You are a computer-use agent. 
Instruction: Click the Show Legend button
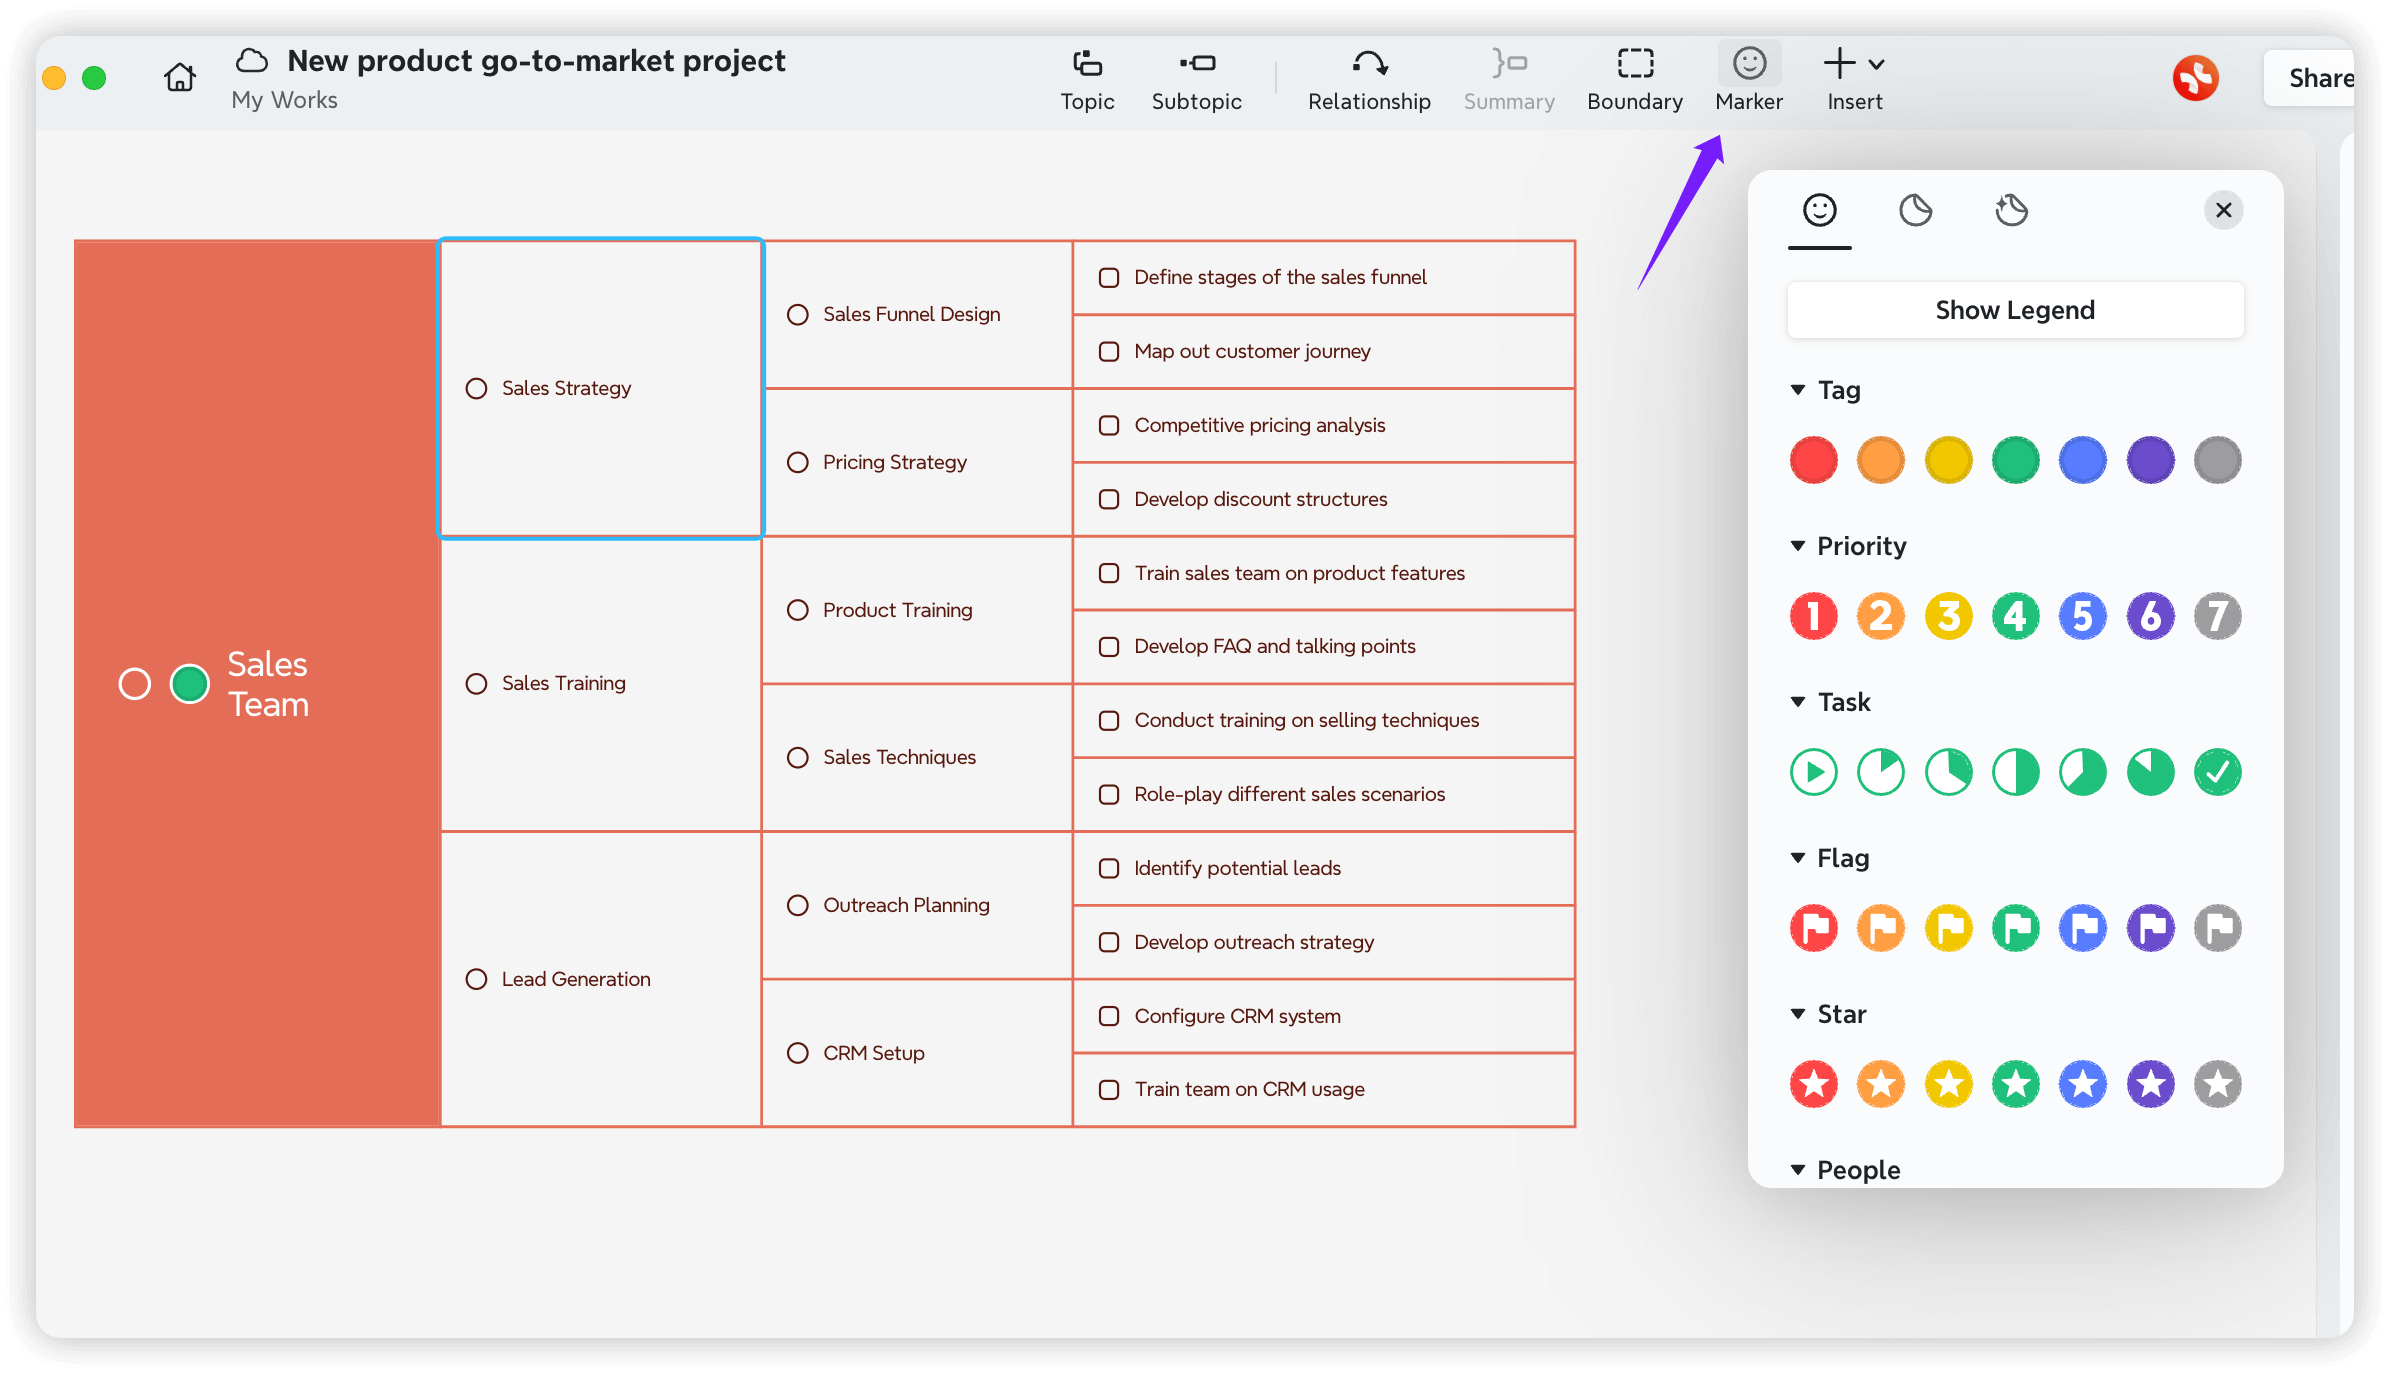pyautogui.click(x=2014, y=310)
